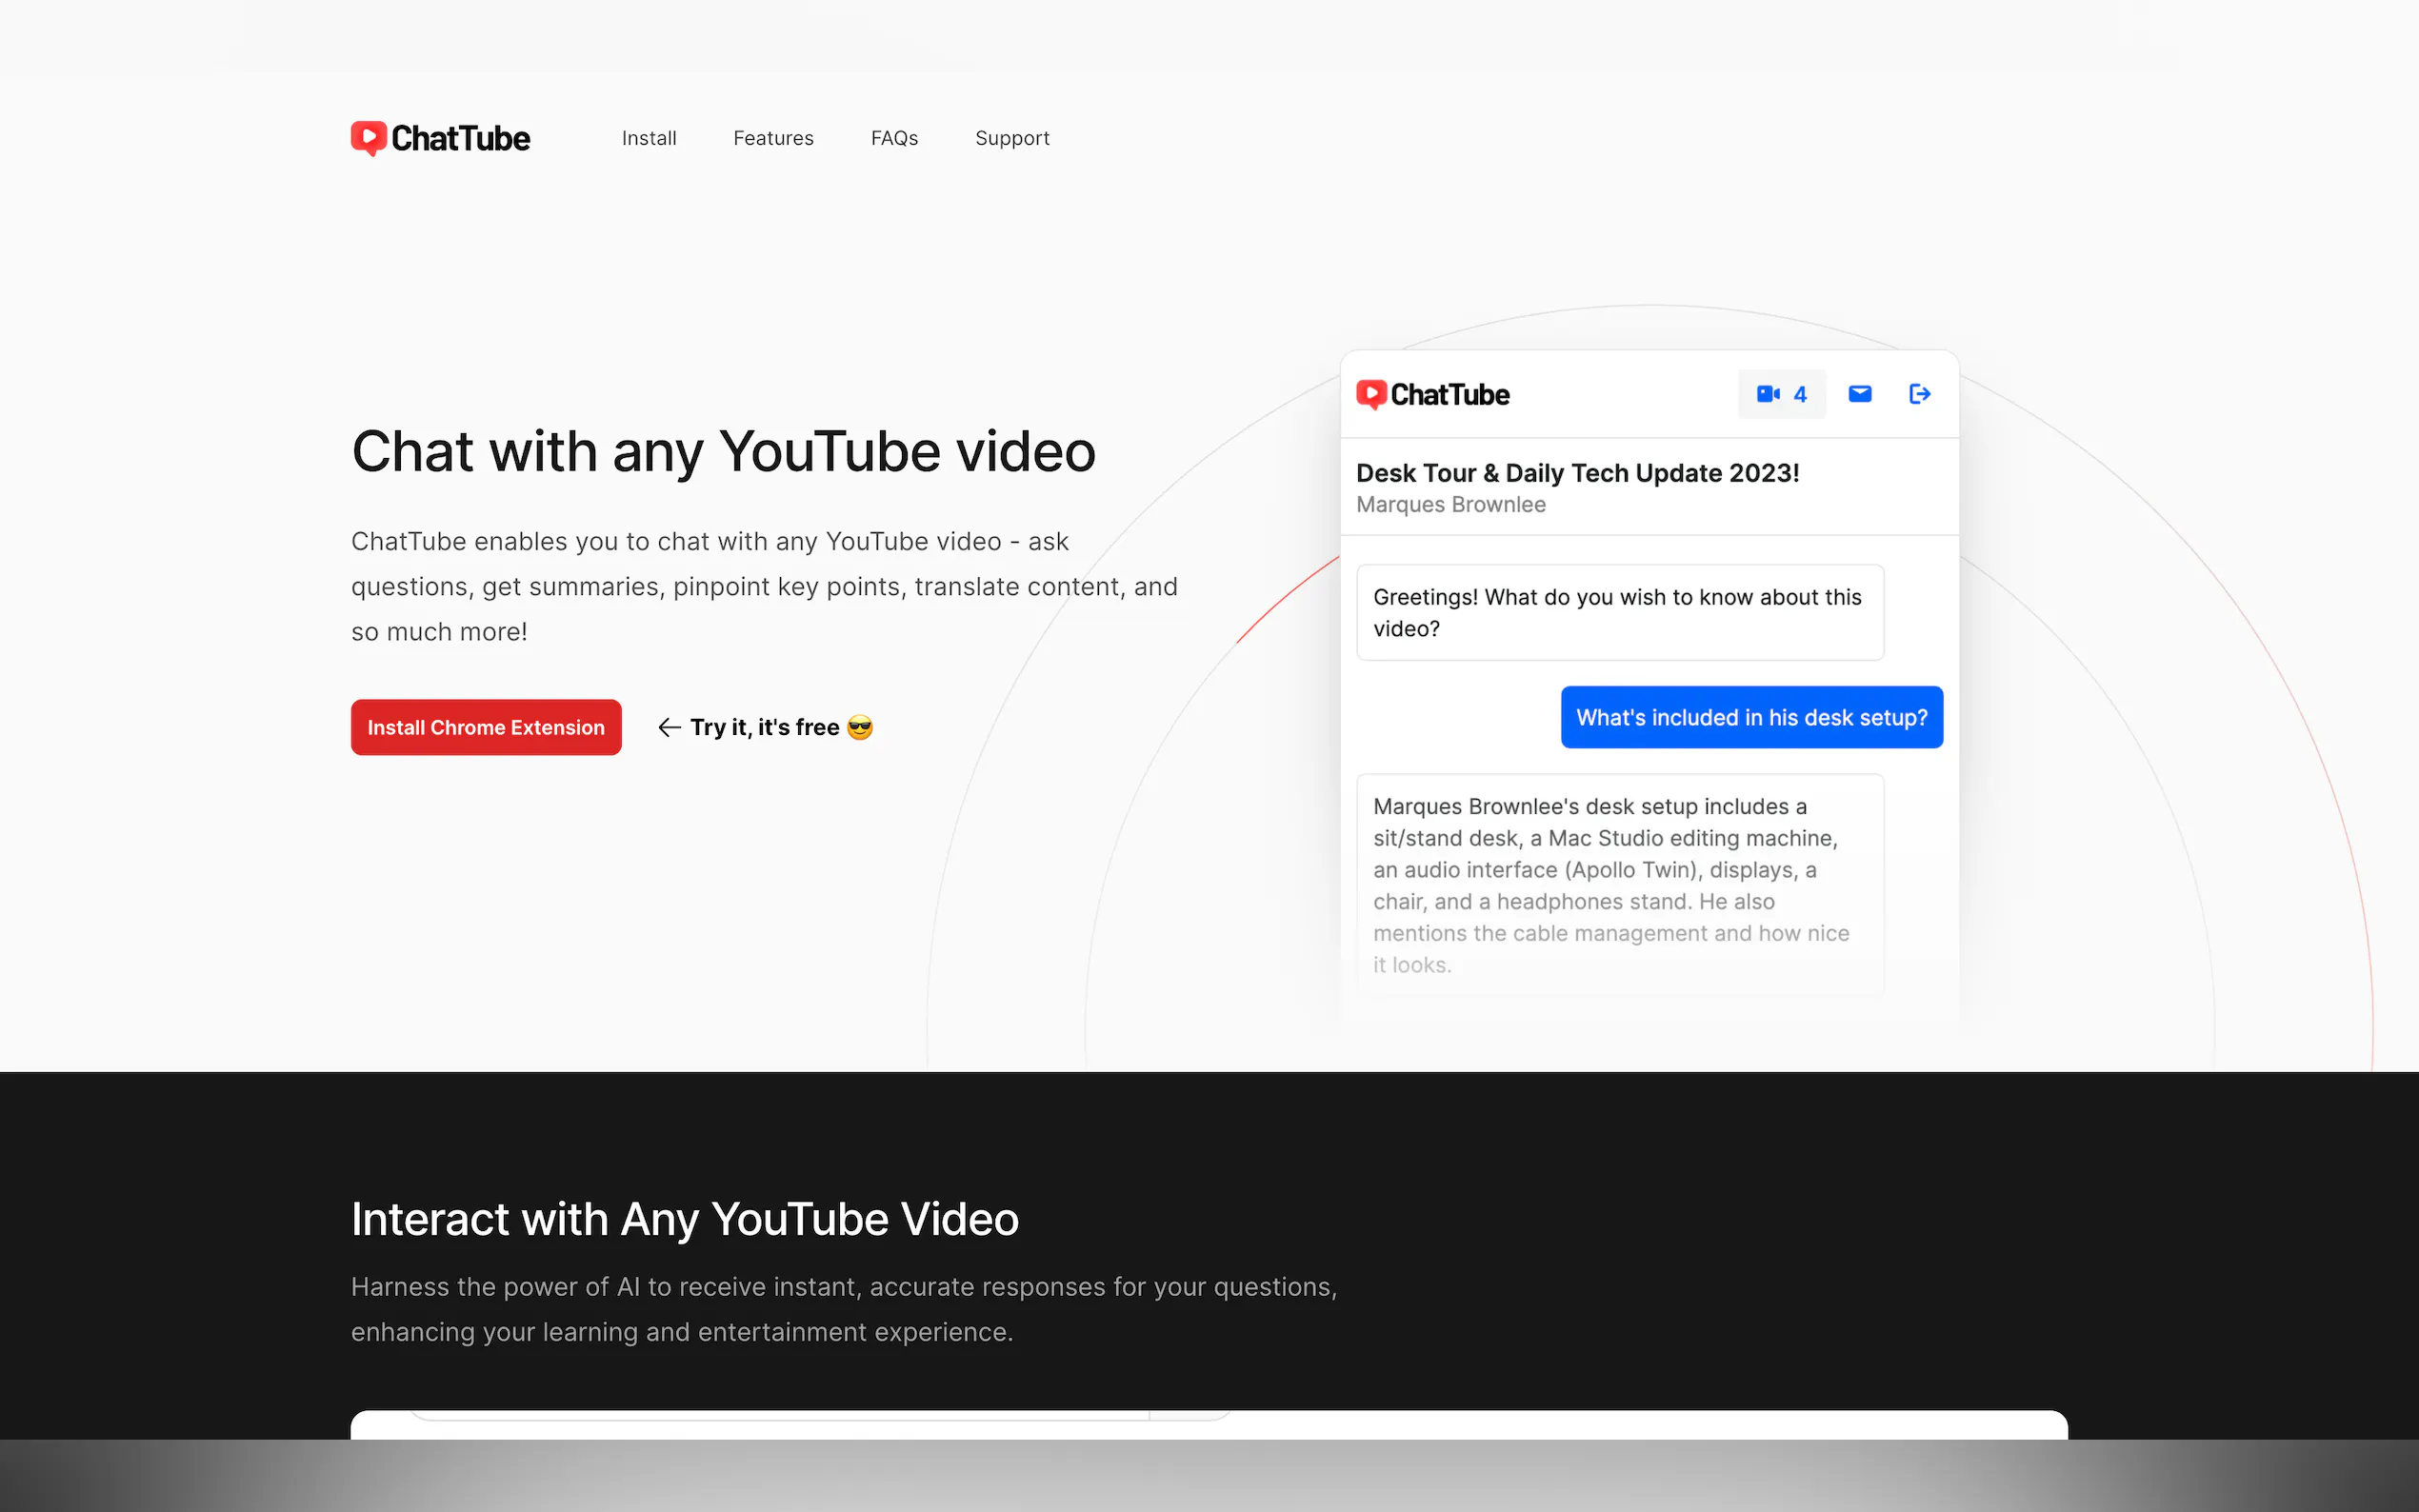Click the "Interact with Any YouTube Video" heading
This screenshot has width=2419, height=1512.
pos(684,1219)
